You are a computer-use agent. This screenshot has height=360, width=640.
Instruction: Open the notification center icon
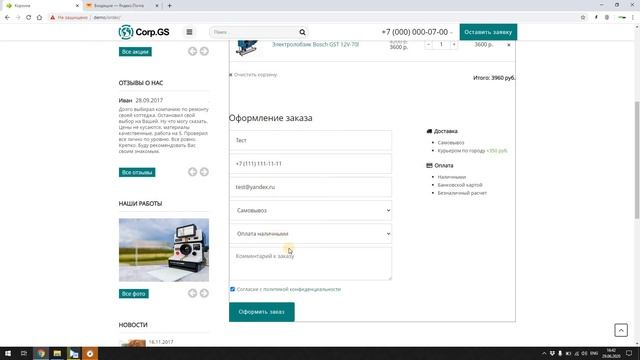click(x=629, y=353)
